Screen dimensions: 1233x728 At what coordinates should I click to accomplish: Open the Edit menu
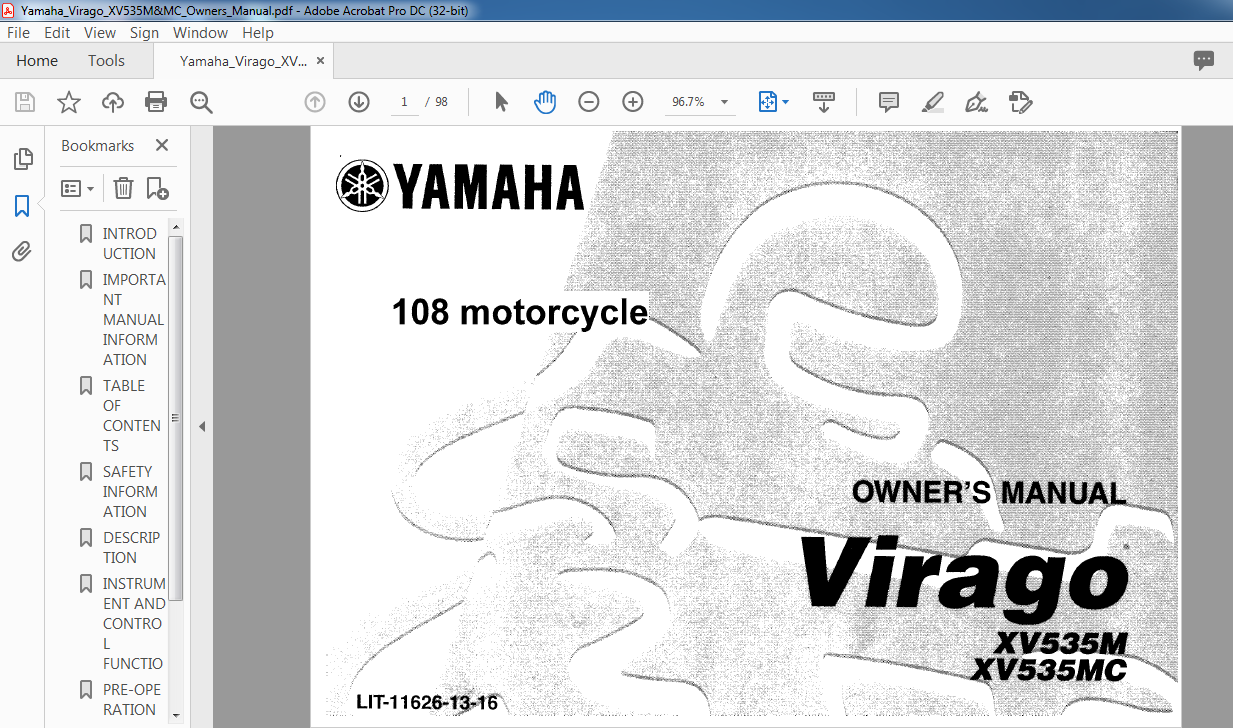tap(57, 32)
